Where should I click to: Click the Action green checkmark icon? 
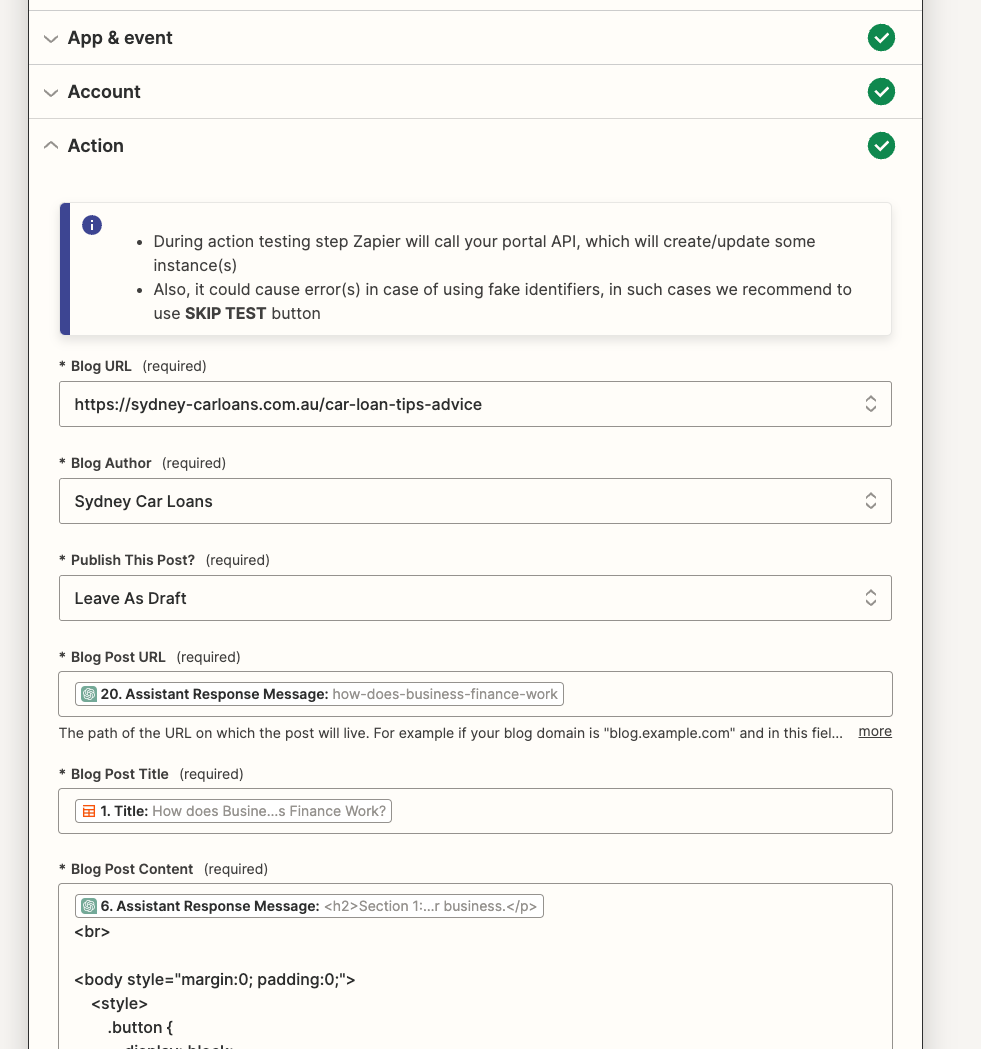click(881, 146)
